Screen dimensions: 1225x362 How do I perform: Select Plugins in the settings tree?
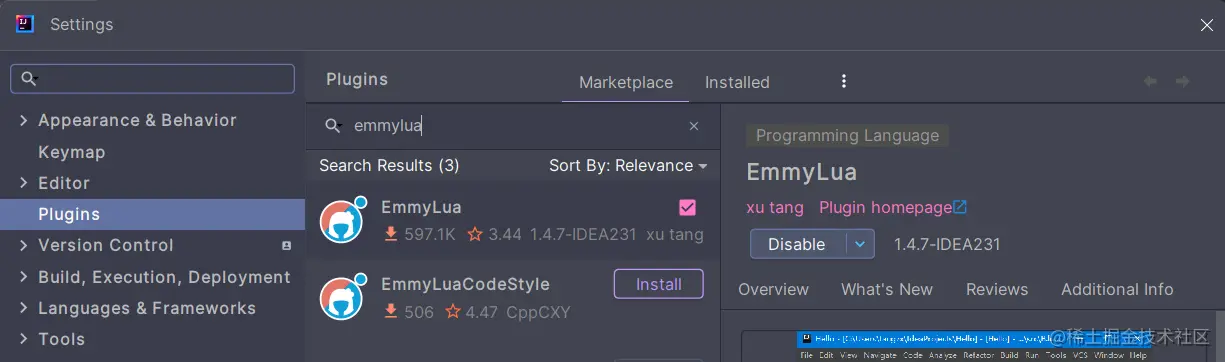pyautogui.click(x=152, y=214)
